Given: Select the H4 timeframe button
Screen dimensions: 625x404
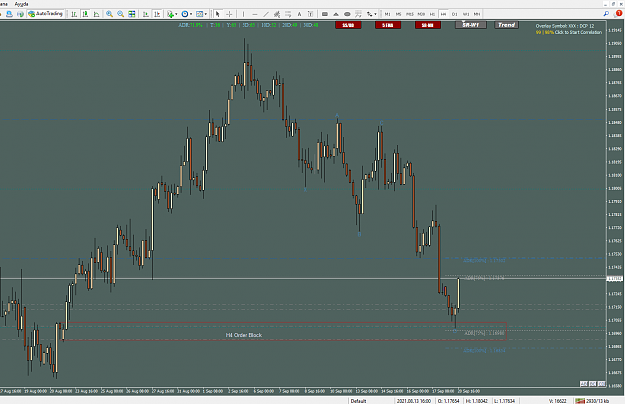Looking at the screenshot, I should [x=443, y=14].
